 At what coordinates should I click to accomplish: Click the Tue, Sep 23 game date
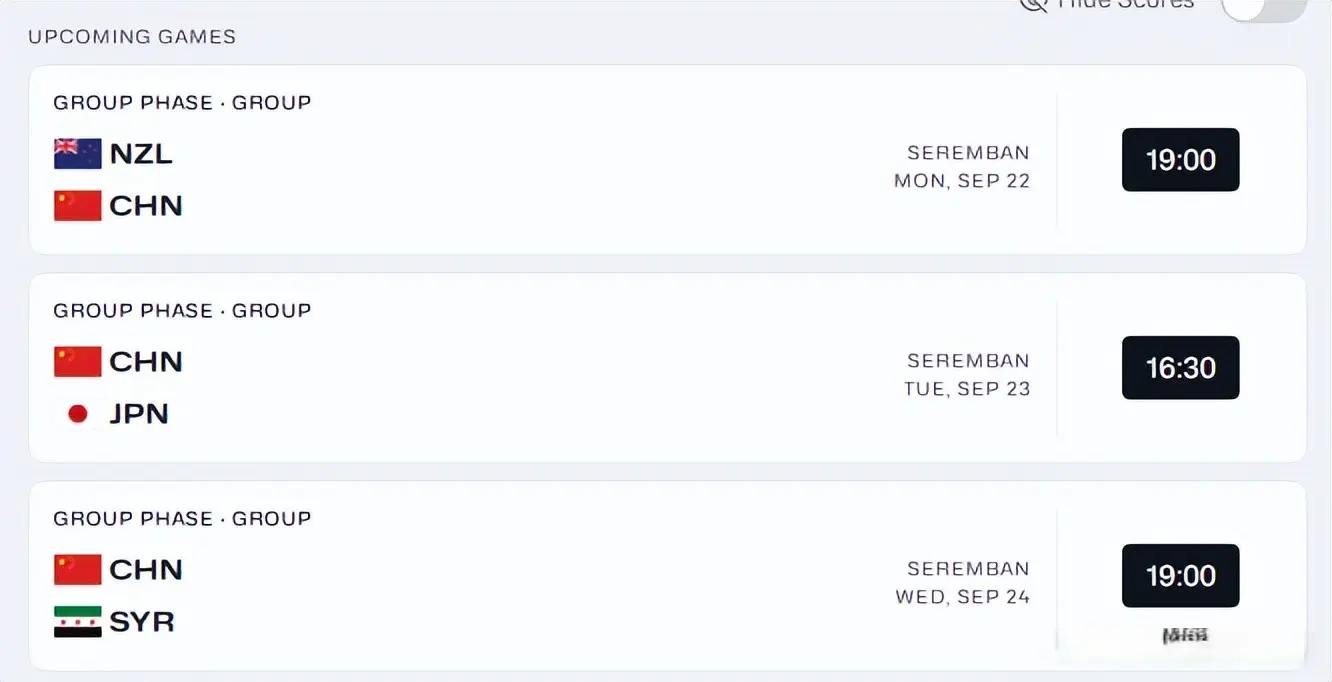[966, 389]
